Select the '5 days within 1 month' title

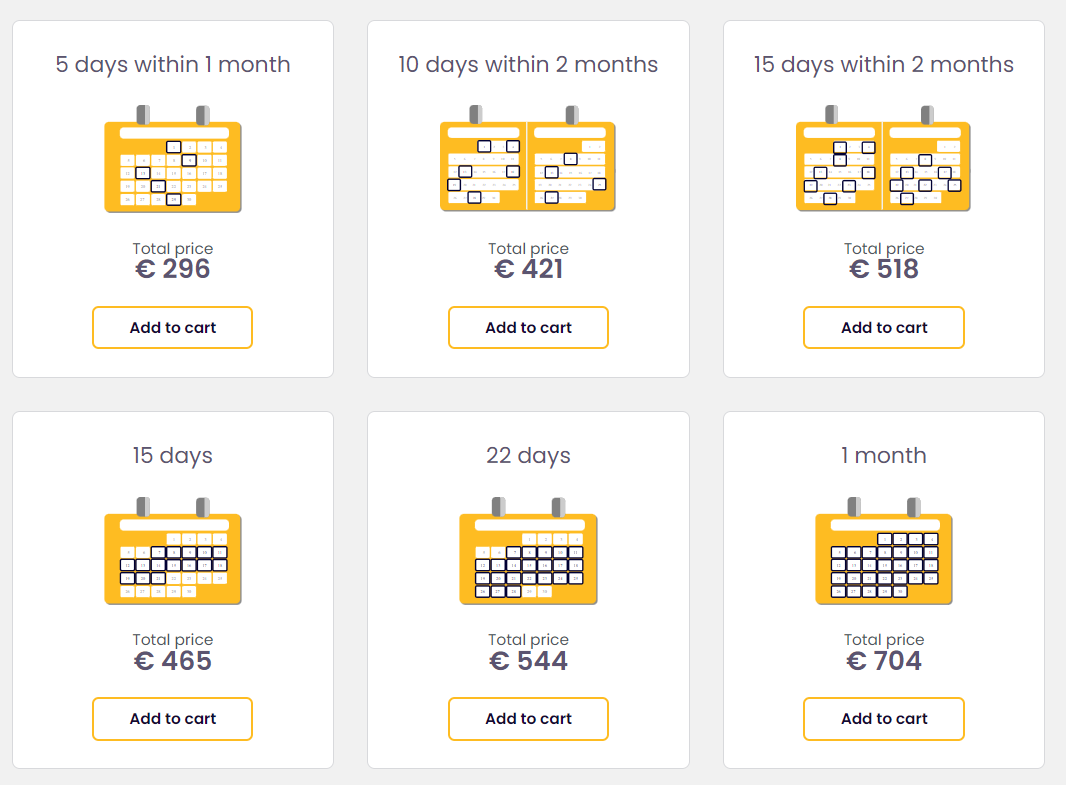[173, 65]
